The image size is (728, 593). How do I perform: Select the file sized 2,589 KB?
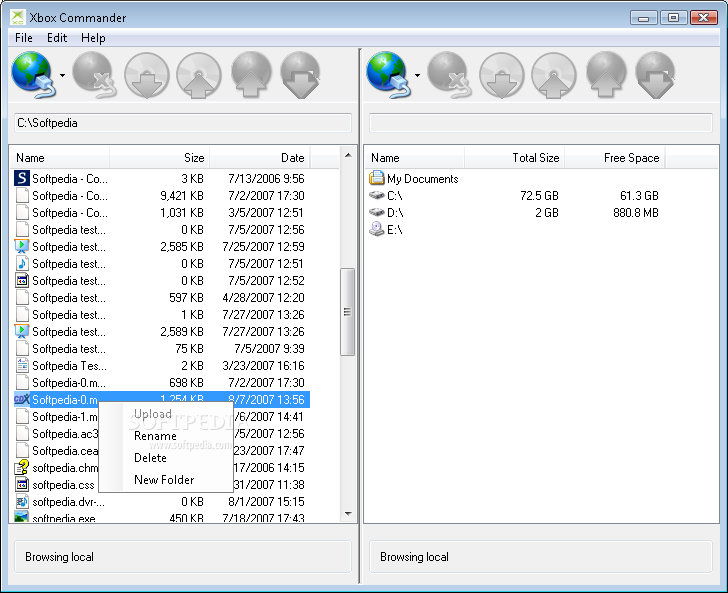[x=160, y=332]
